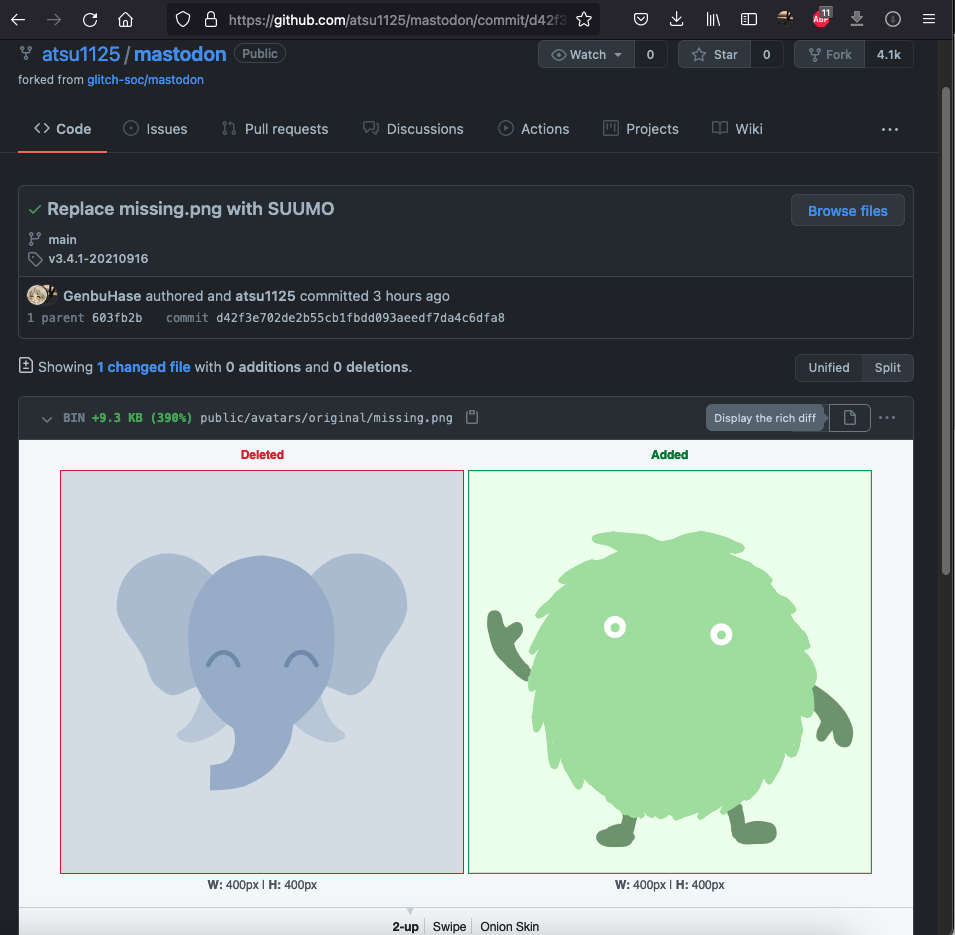Click the Browse files button

(x=847, y=211)
